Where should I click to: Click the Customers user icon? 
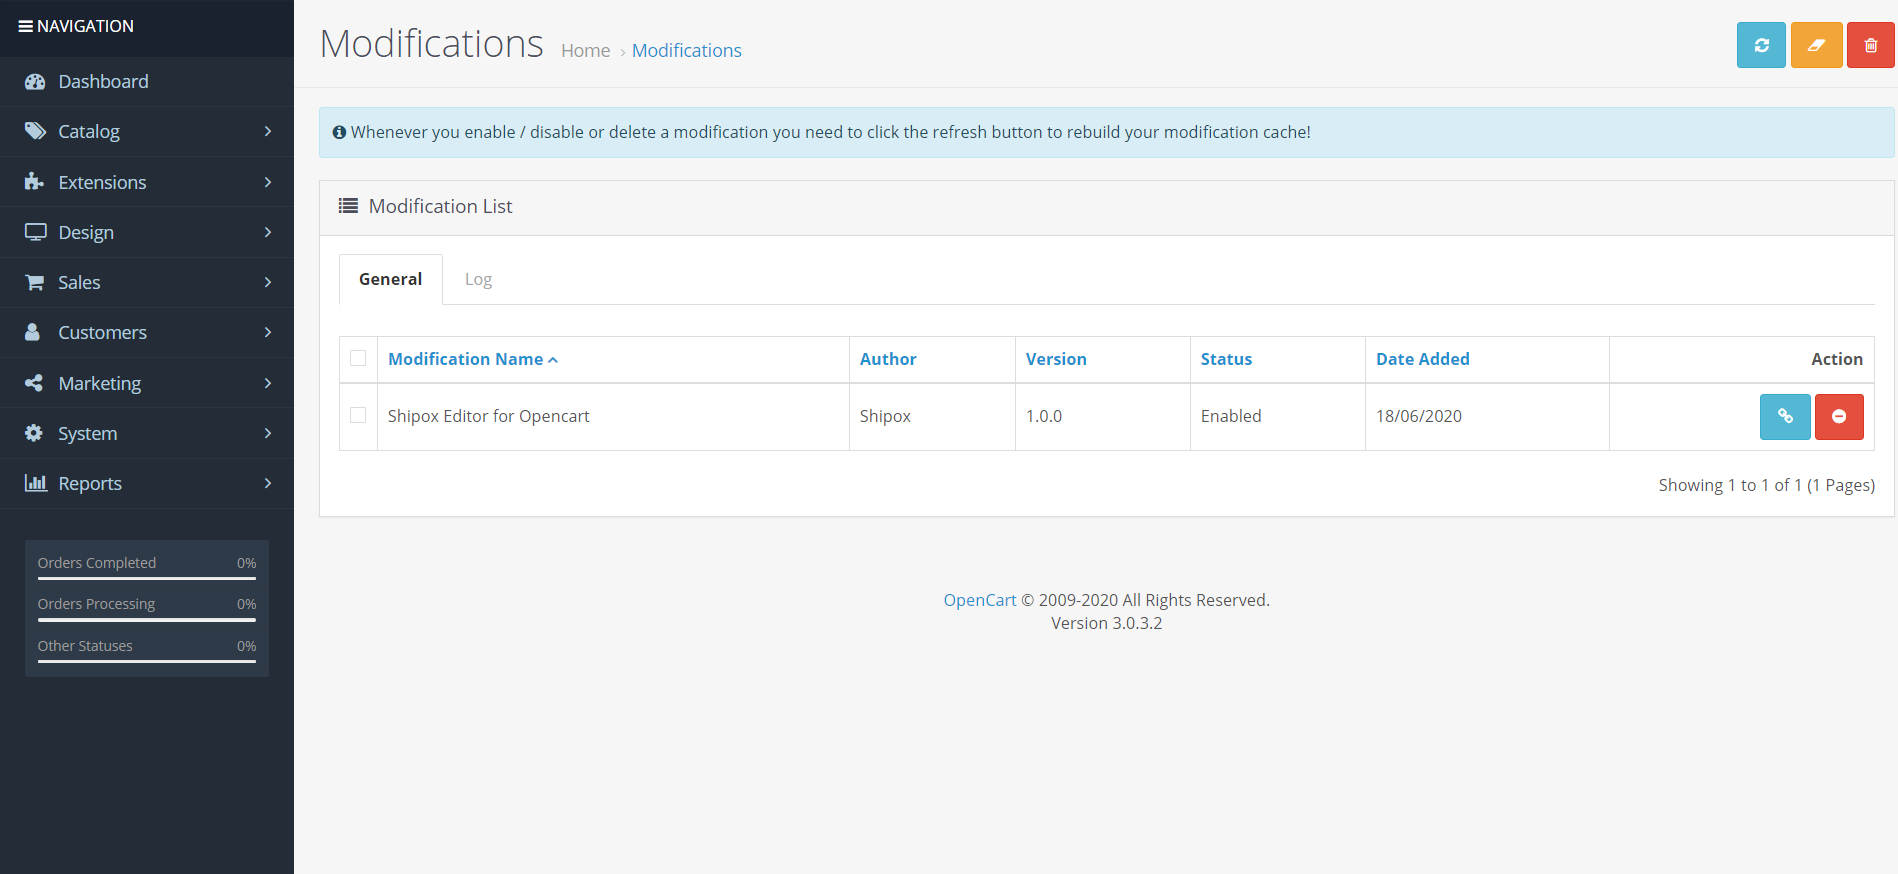(32, 332)
